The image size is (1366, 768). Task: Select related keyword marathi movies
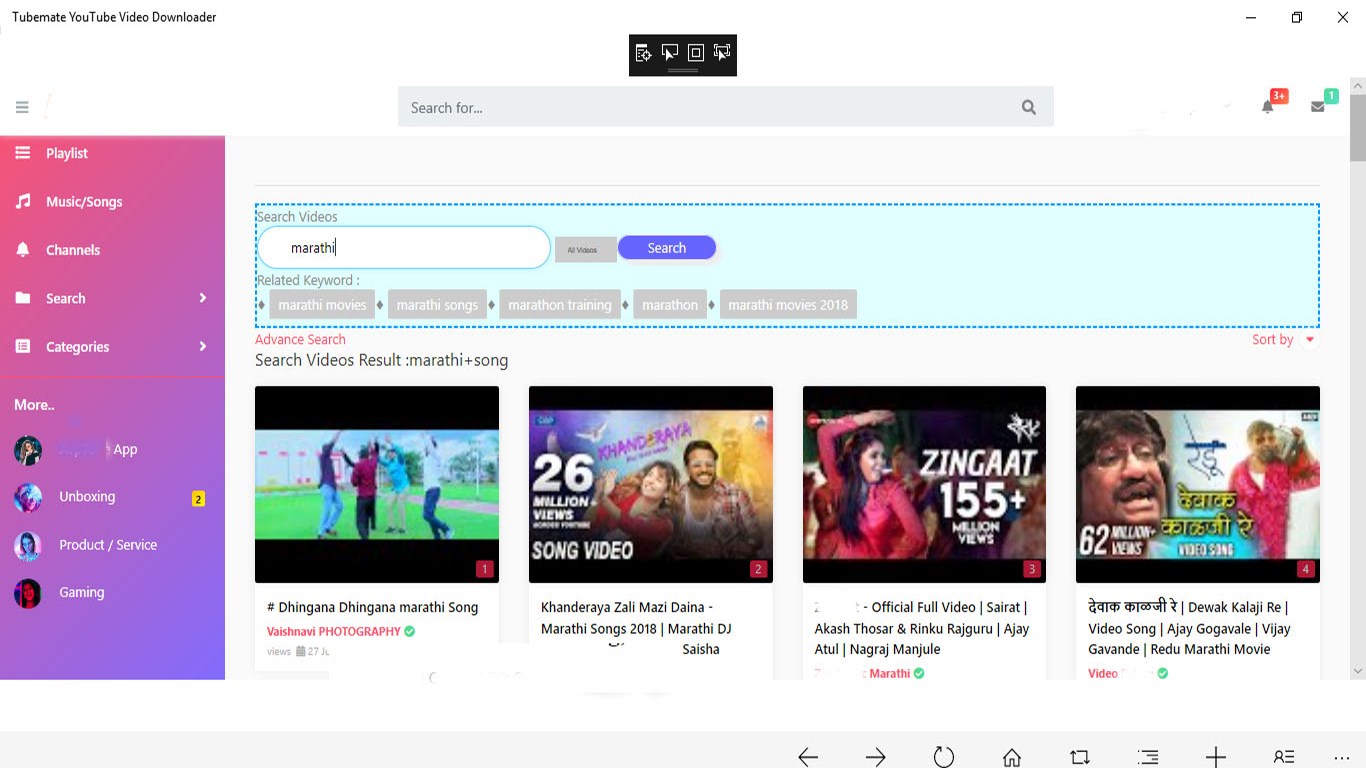pyautogui.click(x=322, y=305)
